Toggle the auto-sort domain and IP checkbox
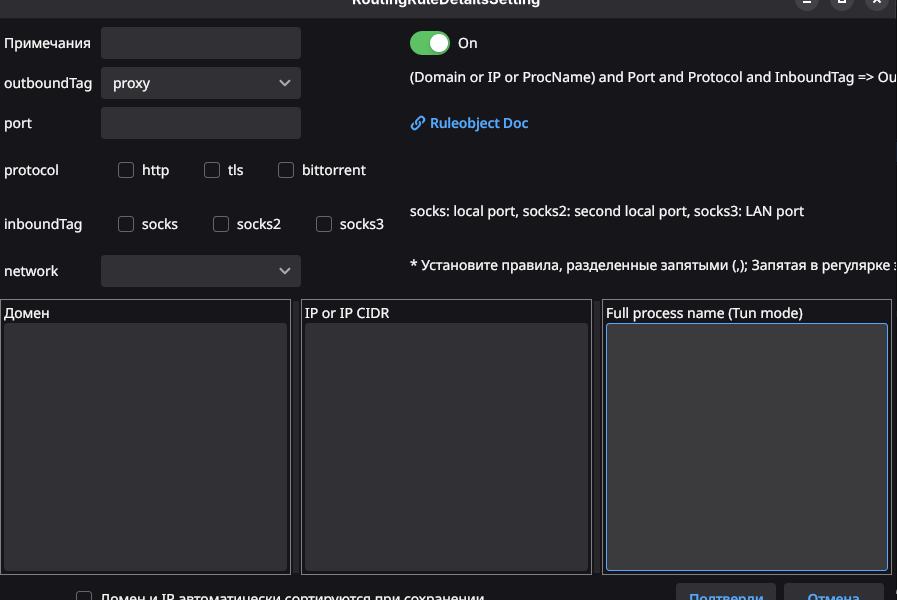This screenshot has width=897, height=600. [84, 596]
